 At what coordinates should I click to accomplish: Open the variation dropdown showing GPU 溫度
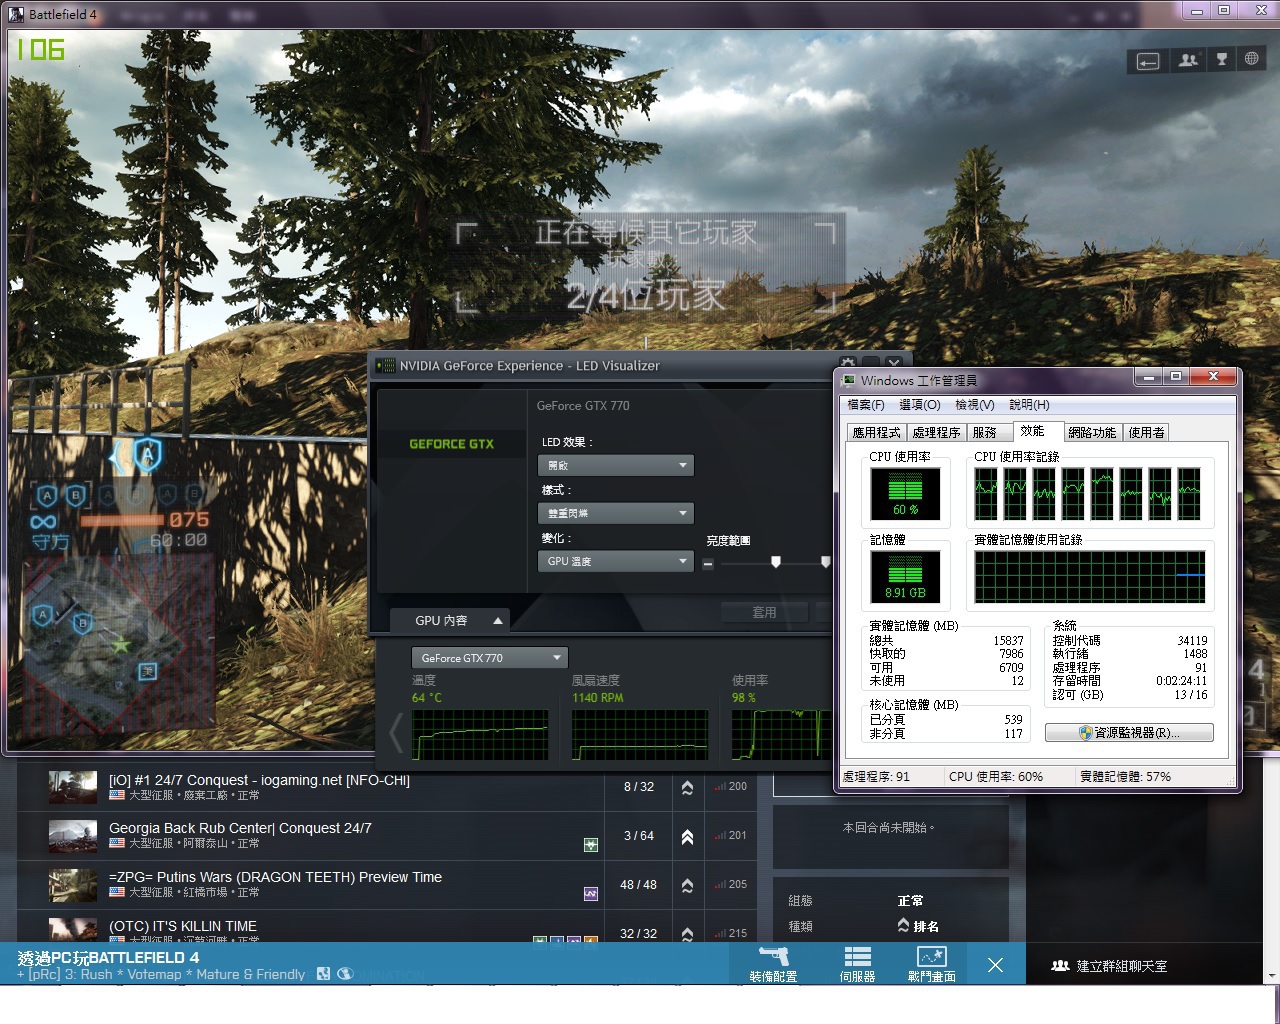pyautogui.click(x=616, y=561)
